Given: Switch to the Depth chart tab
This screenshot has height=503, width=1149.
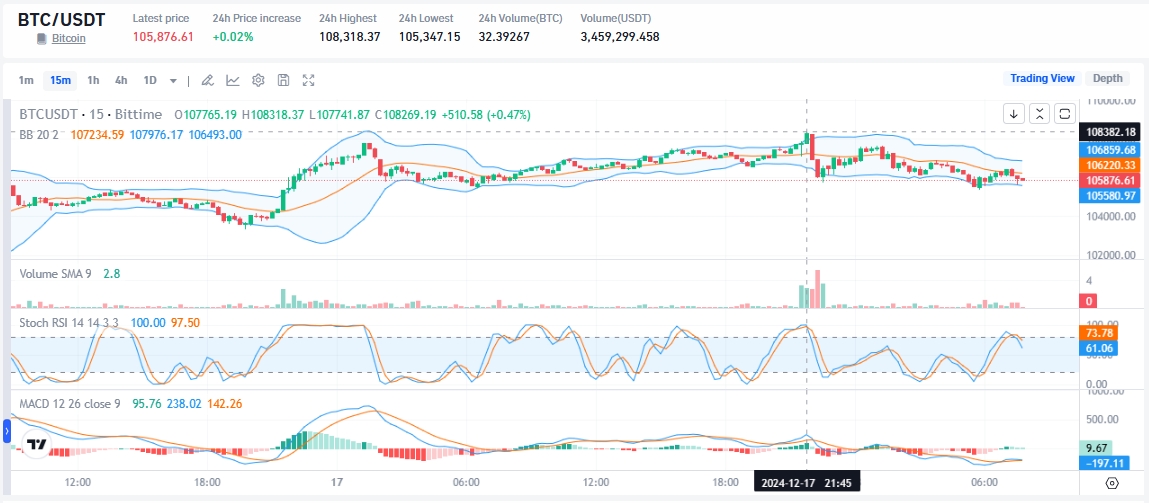Looking at the screenshot, I should coord(1107,78).
